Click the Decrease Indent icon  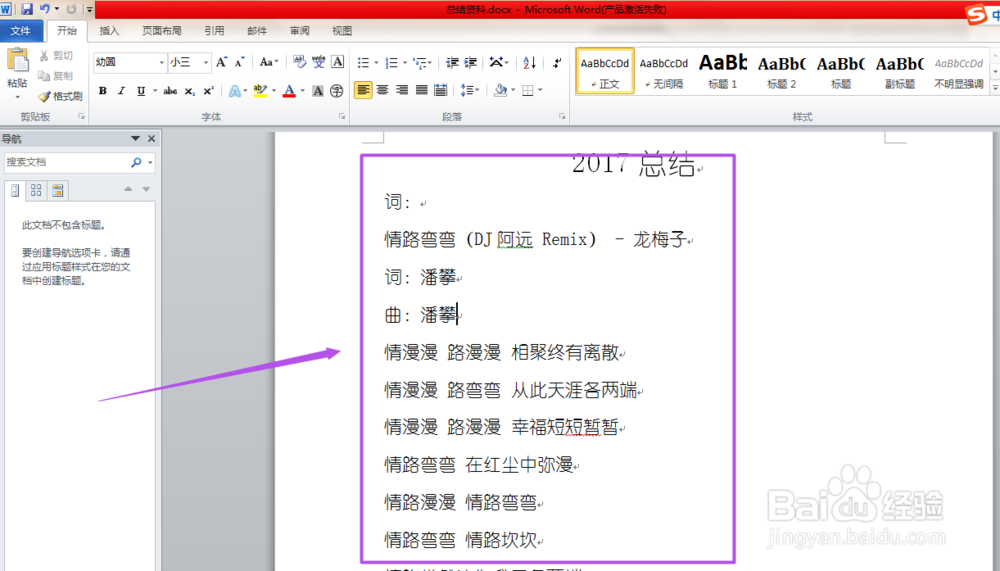click(x=452, y=63)
